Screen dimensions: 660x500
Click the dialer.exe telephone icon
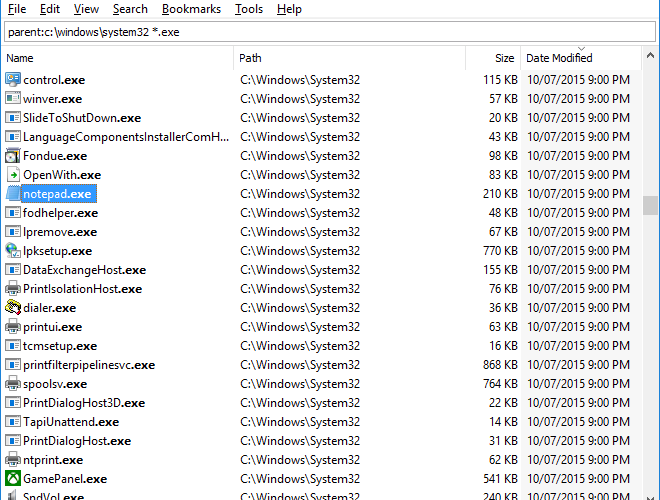pos(13,308)
